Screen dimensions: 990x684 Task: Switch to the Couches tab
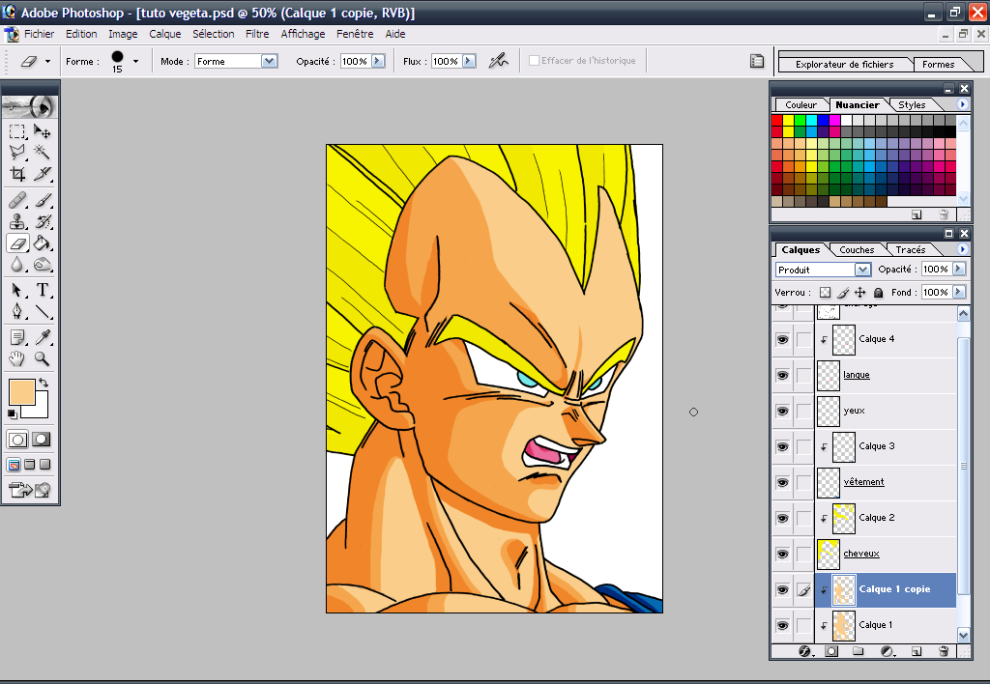856,250
